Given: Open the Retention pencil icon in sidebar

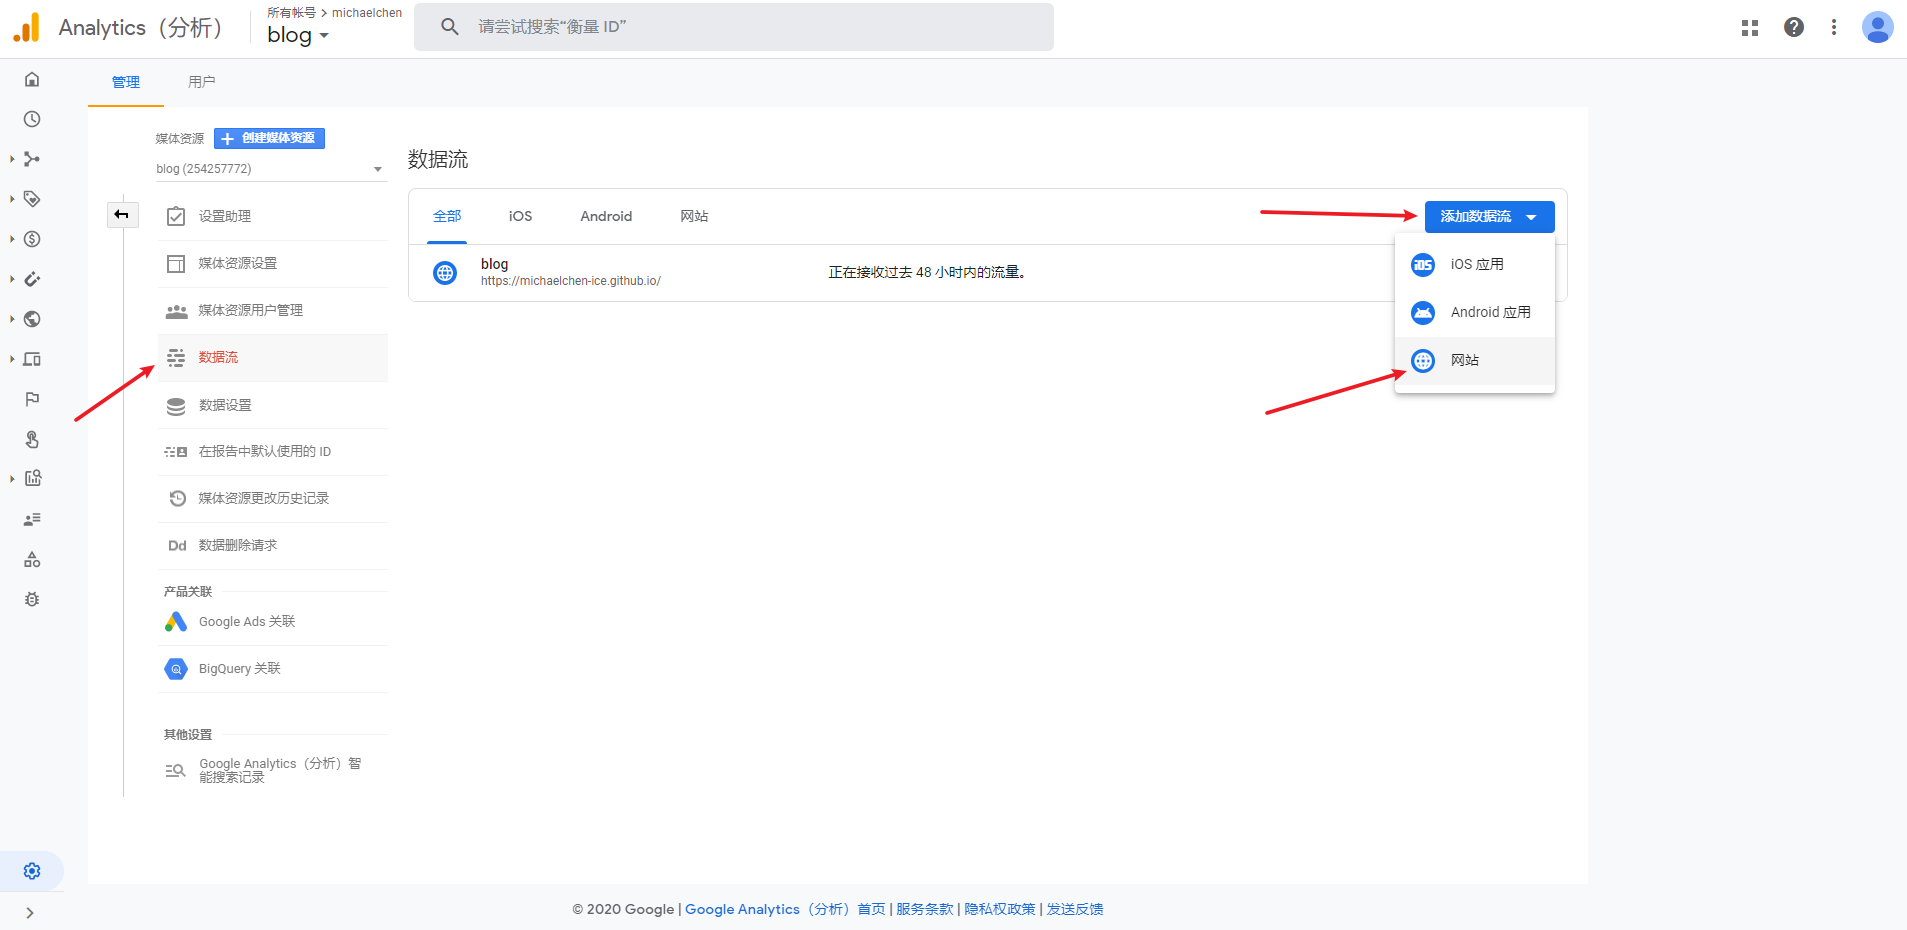Looking at the screenshot, I should [32, 279].
